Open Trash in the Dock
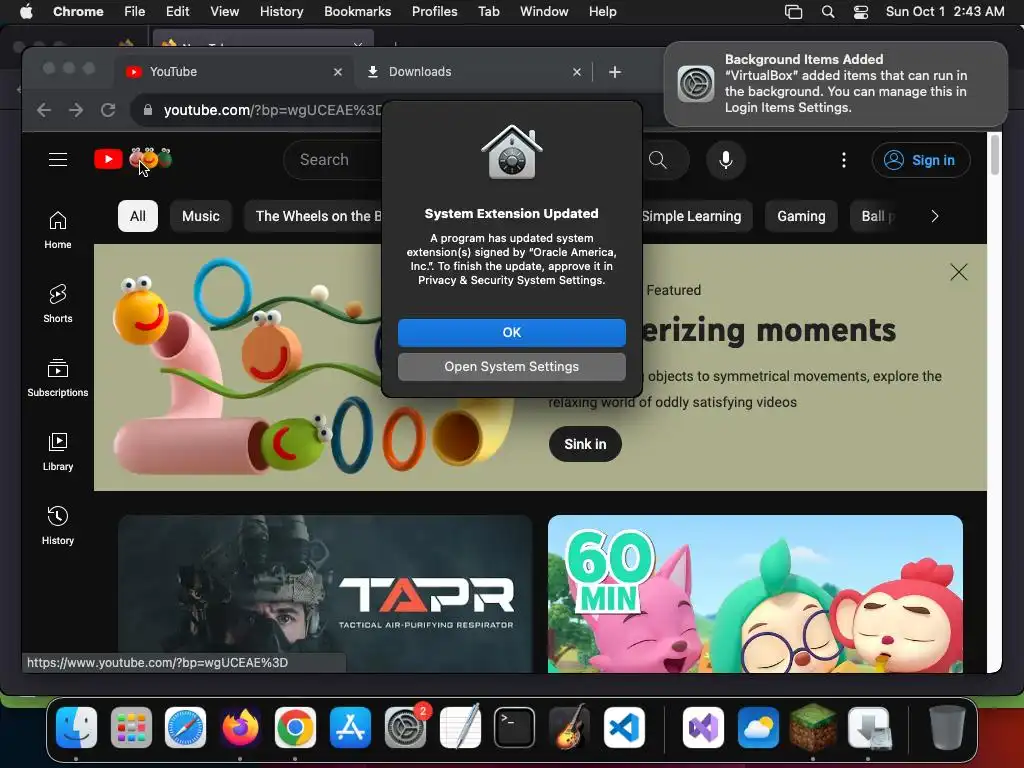 (x=947, y=728)
